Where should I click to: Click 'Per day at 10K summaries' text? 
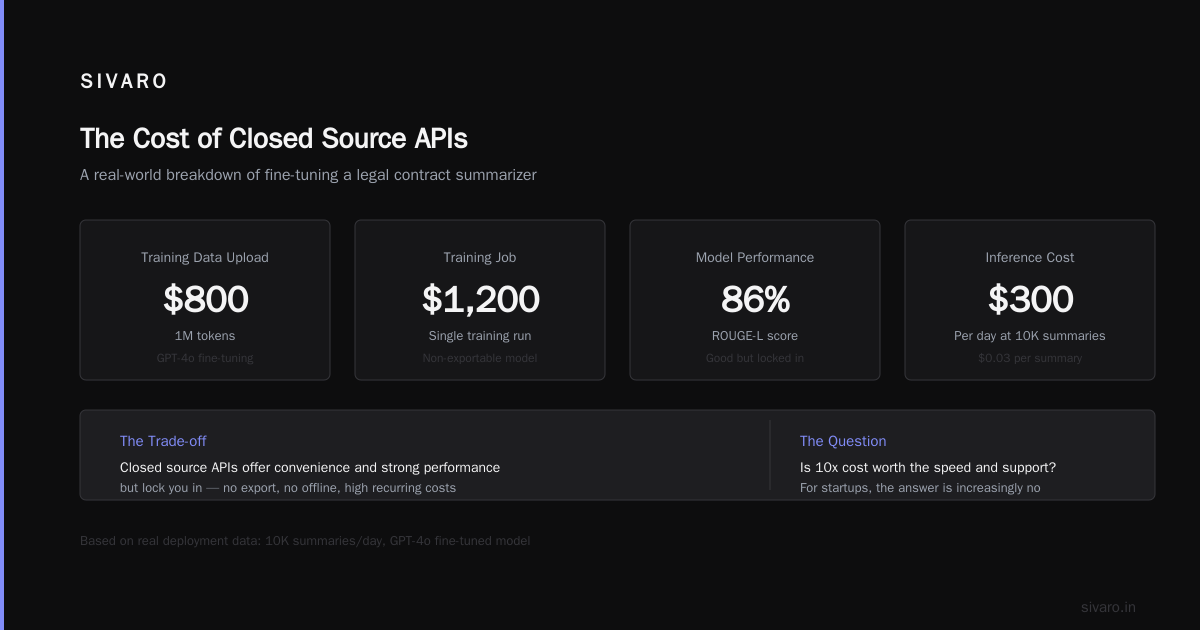click(1030, 336)
